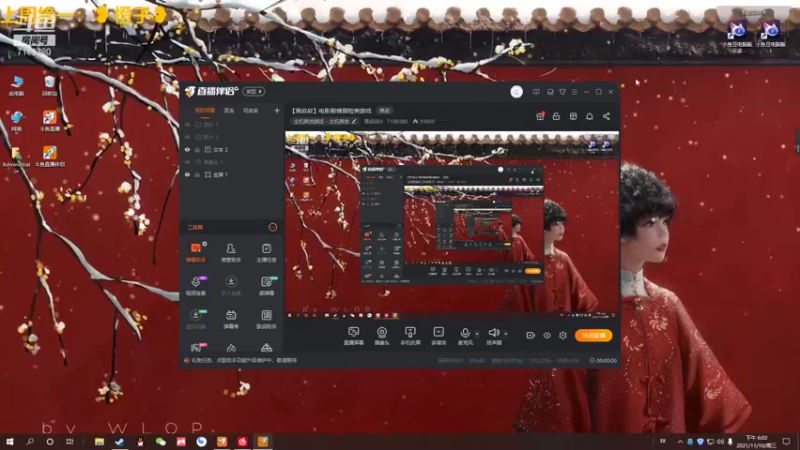Open the tray icon in the title bar
Viewport: 800px width, 450px height.
550,92
